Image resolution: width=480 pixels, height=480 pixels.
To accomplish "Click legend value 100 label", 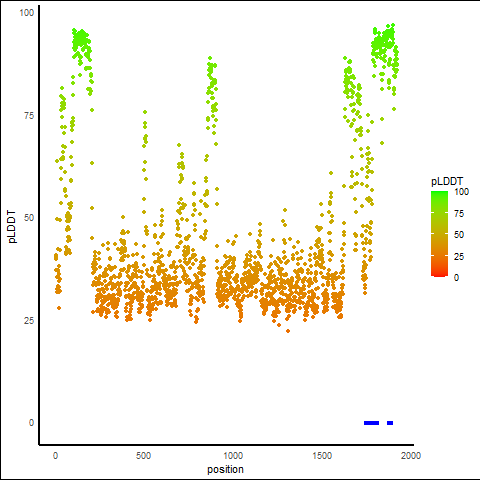I will (x=461, y=192).
